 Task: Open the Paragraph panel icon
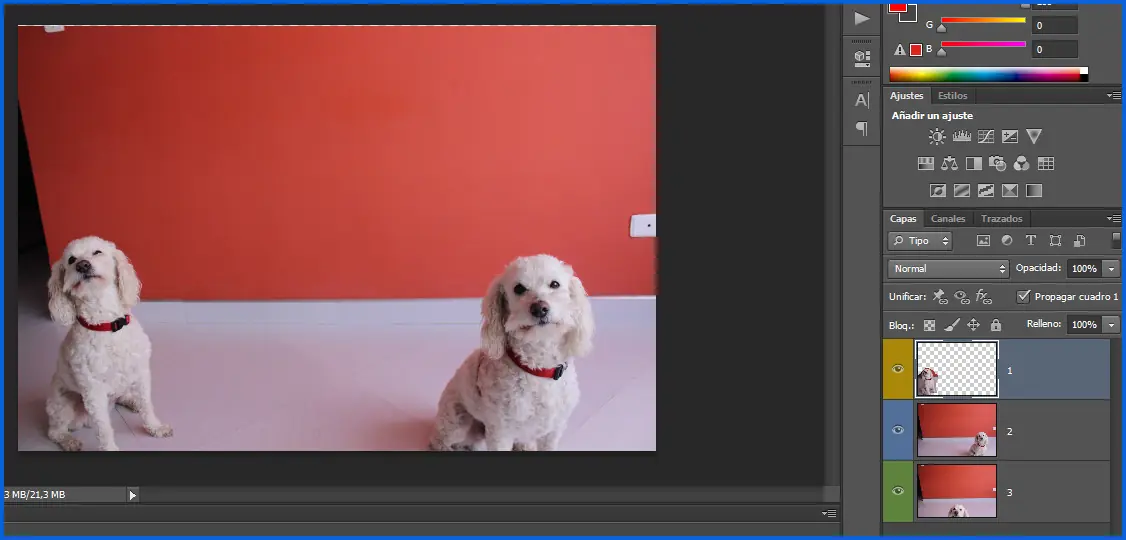tap(862, 129)
